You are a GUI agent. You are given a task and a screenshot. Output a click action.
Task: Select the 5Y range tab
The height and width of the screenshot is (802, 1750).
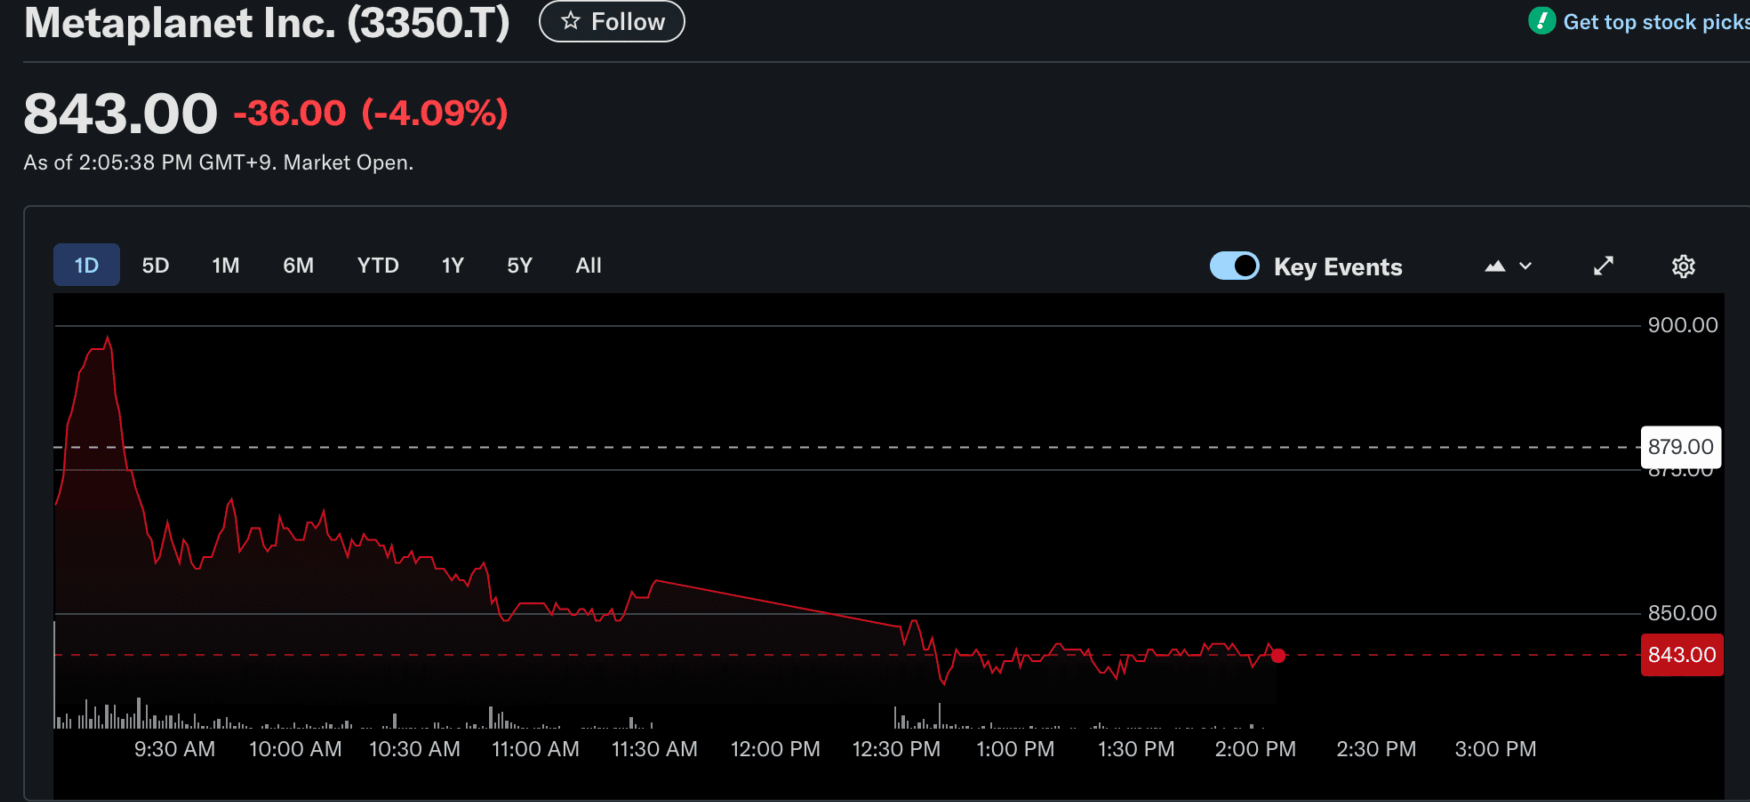519,265
